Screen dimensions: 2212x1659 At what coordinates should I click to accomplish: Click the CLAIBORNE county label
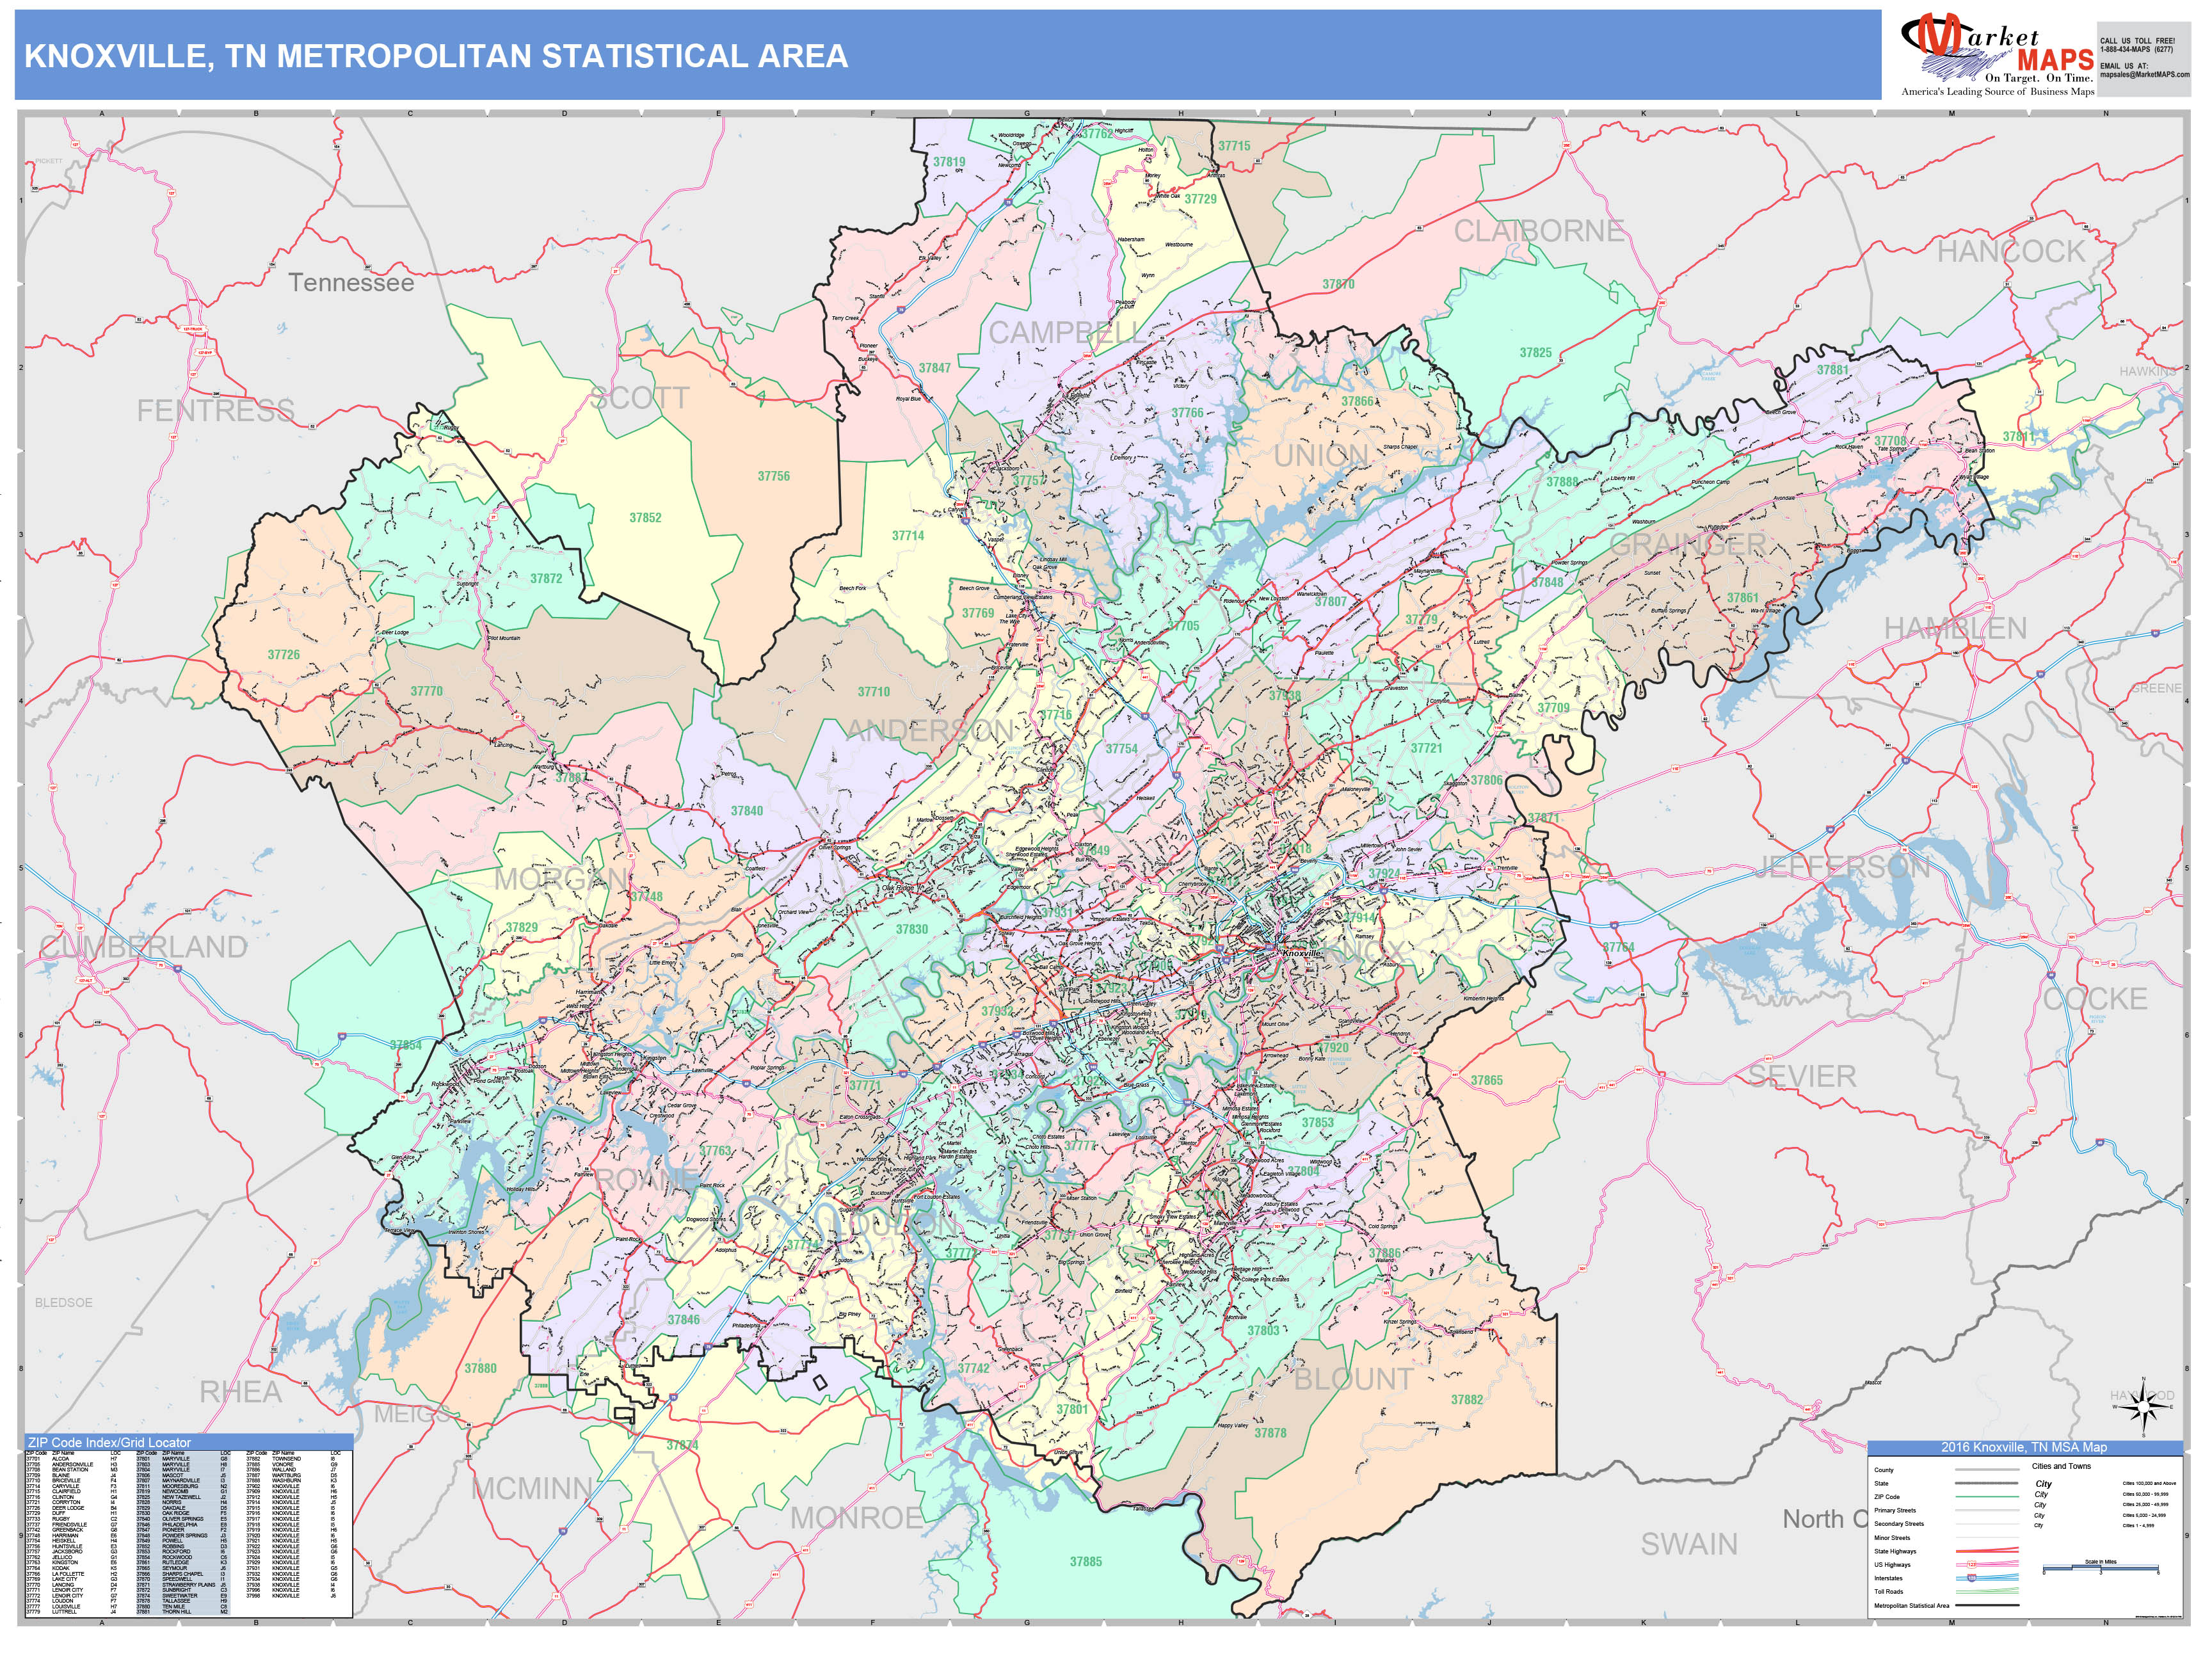point(1539,231)
